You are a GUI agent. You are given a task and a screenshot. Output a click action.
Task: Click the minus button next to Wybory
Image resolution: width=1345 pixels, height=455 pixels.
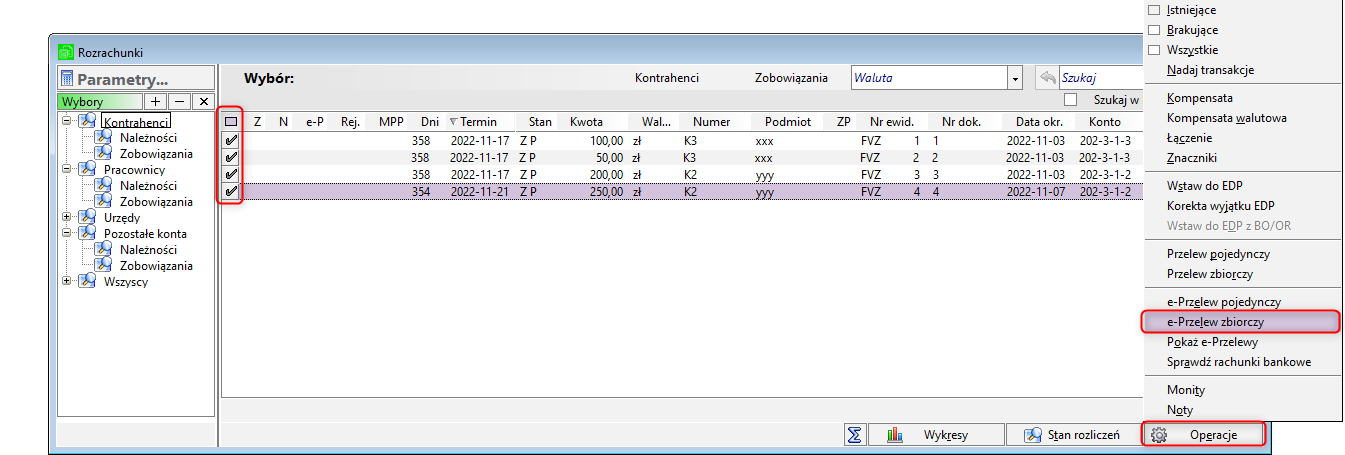[x=179, y=102]
